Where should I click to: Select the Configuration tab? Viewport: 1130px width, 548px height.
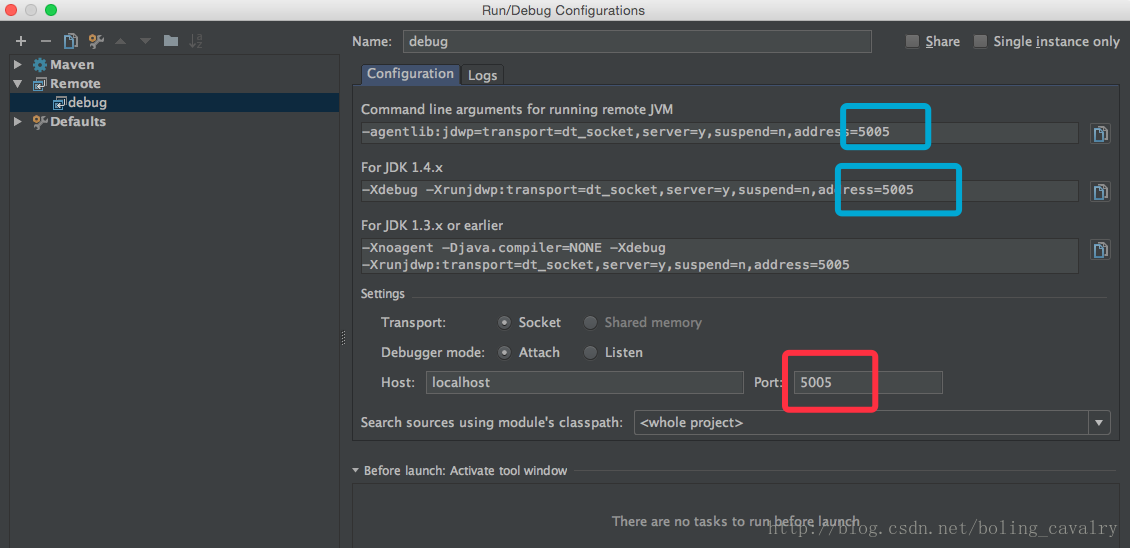tap(410, 74)
